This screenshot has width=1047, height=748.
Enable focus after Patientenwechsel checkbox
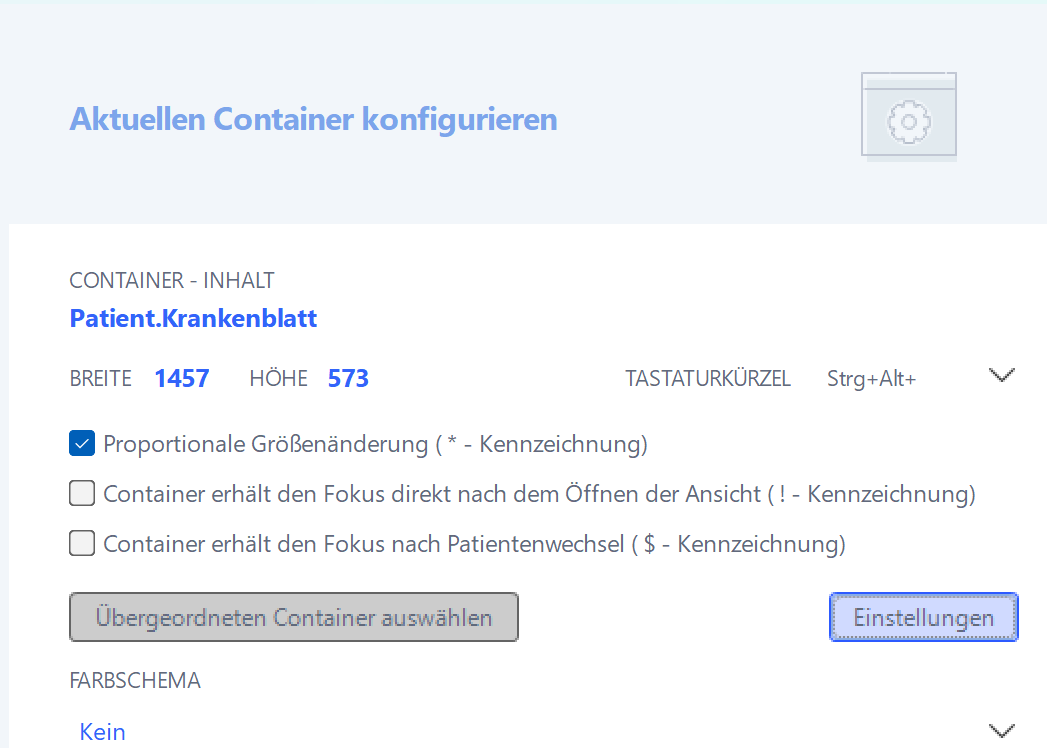(x=82, y=543)
